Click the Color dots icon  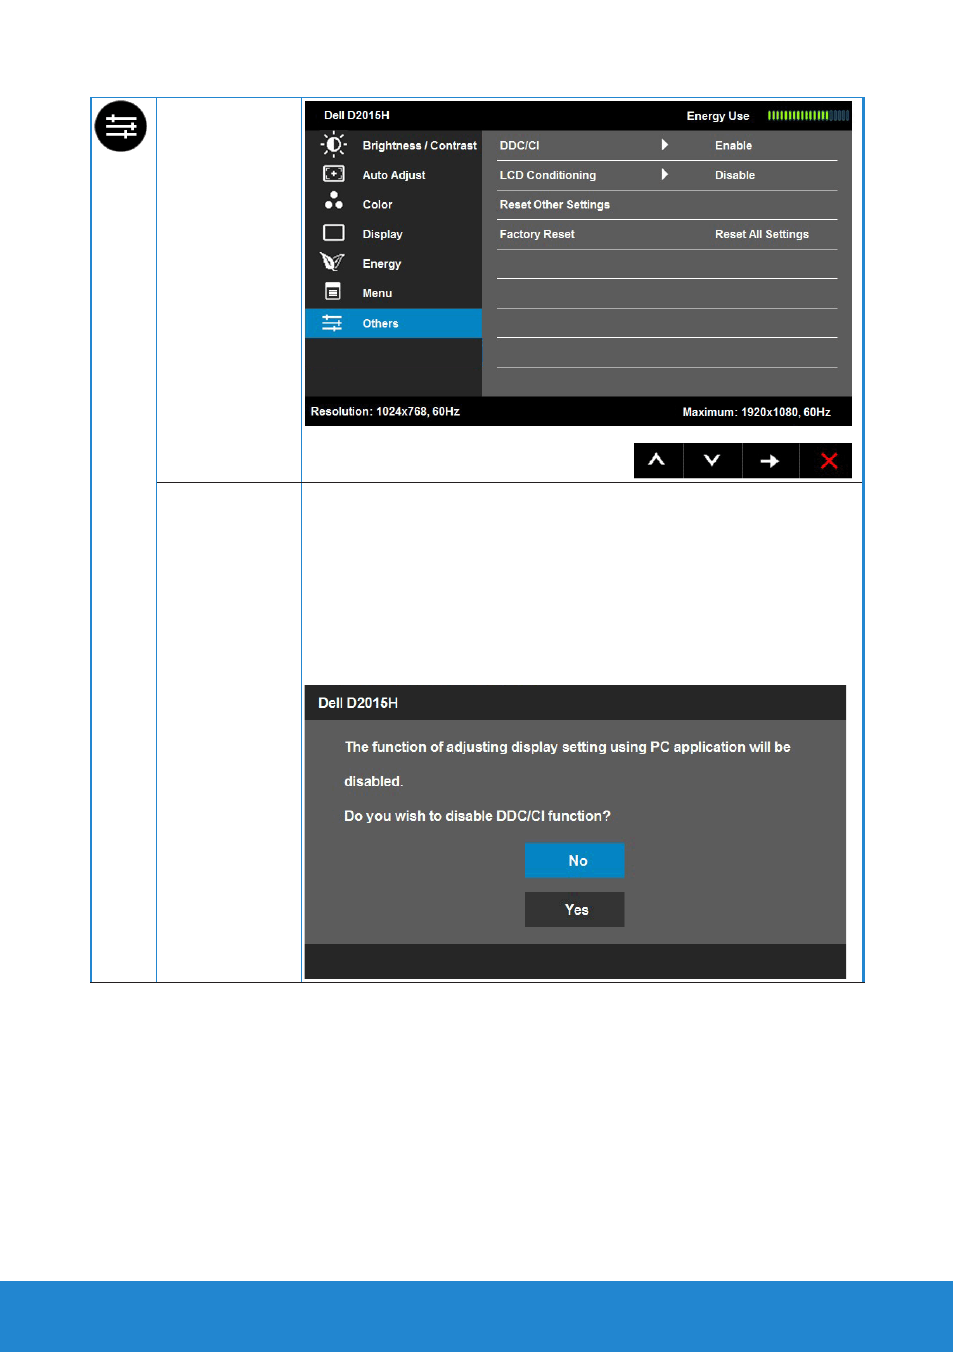[333, 201]
